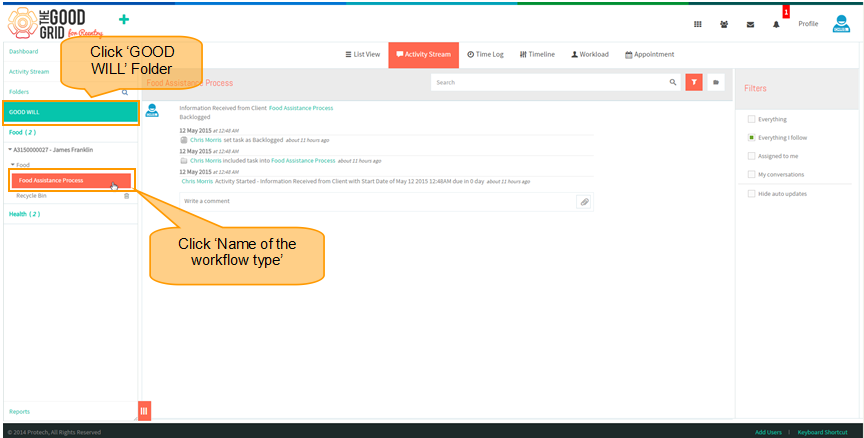Image resolution: width=864 pixels, height=438 pixels.
Task: Click the orange sidebar collapse handle
Action: coord(144,410)
